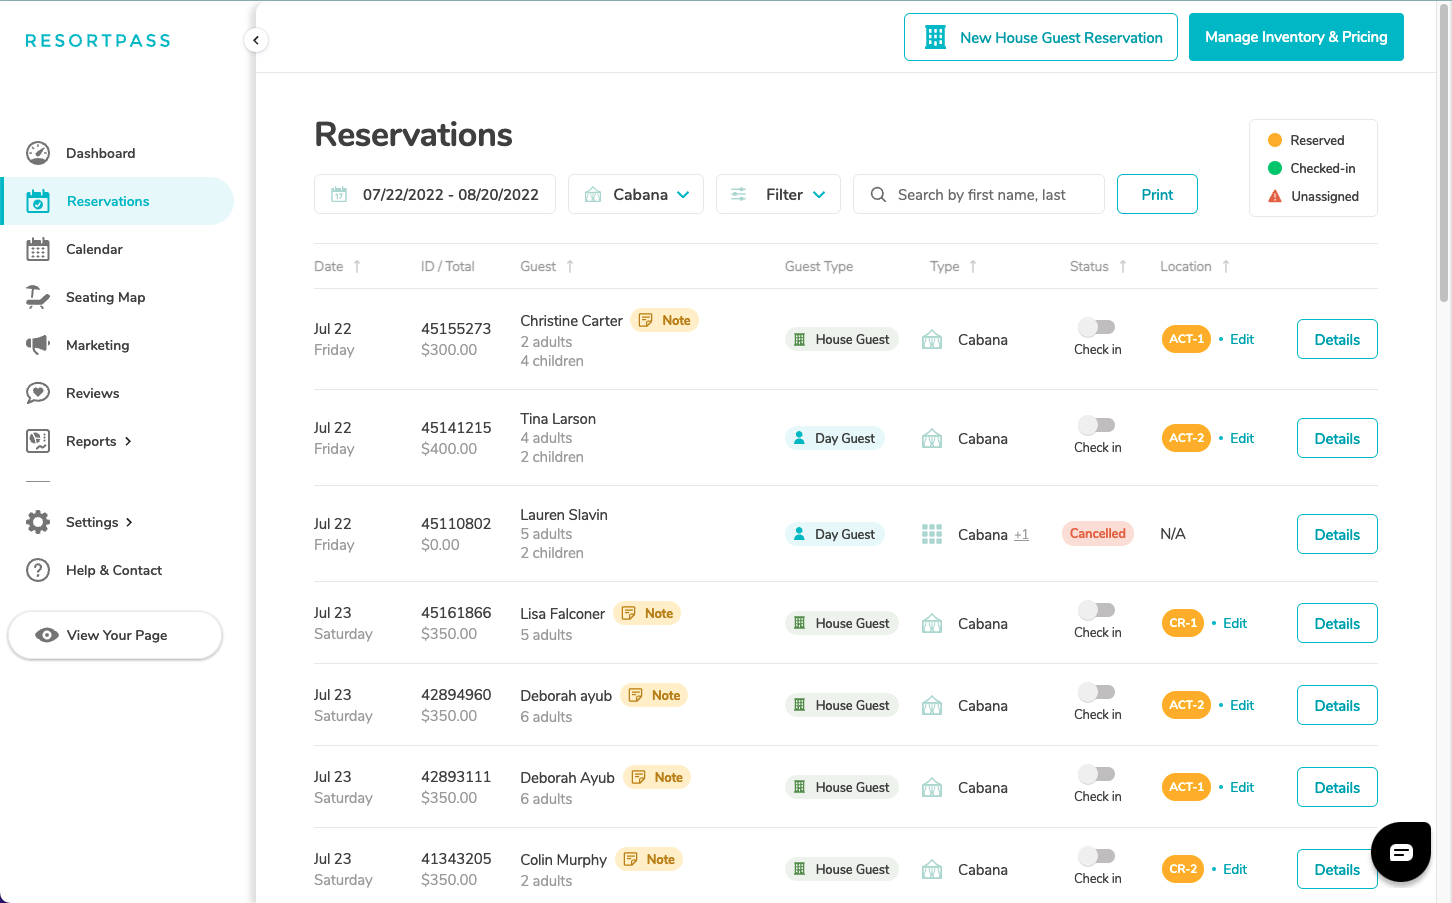Click the building icon in Christine Carter House Guest tag

(x=799, y=339)
